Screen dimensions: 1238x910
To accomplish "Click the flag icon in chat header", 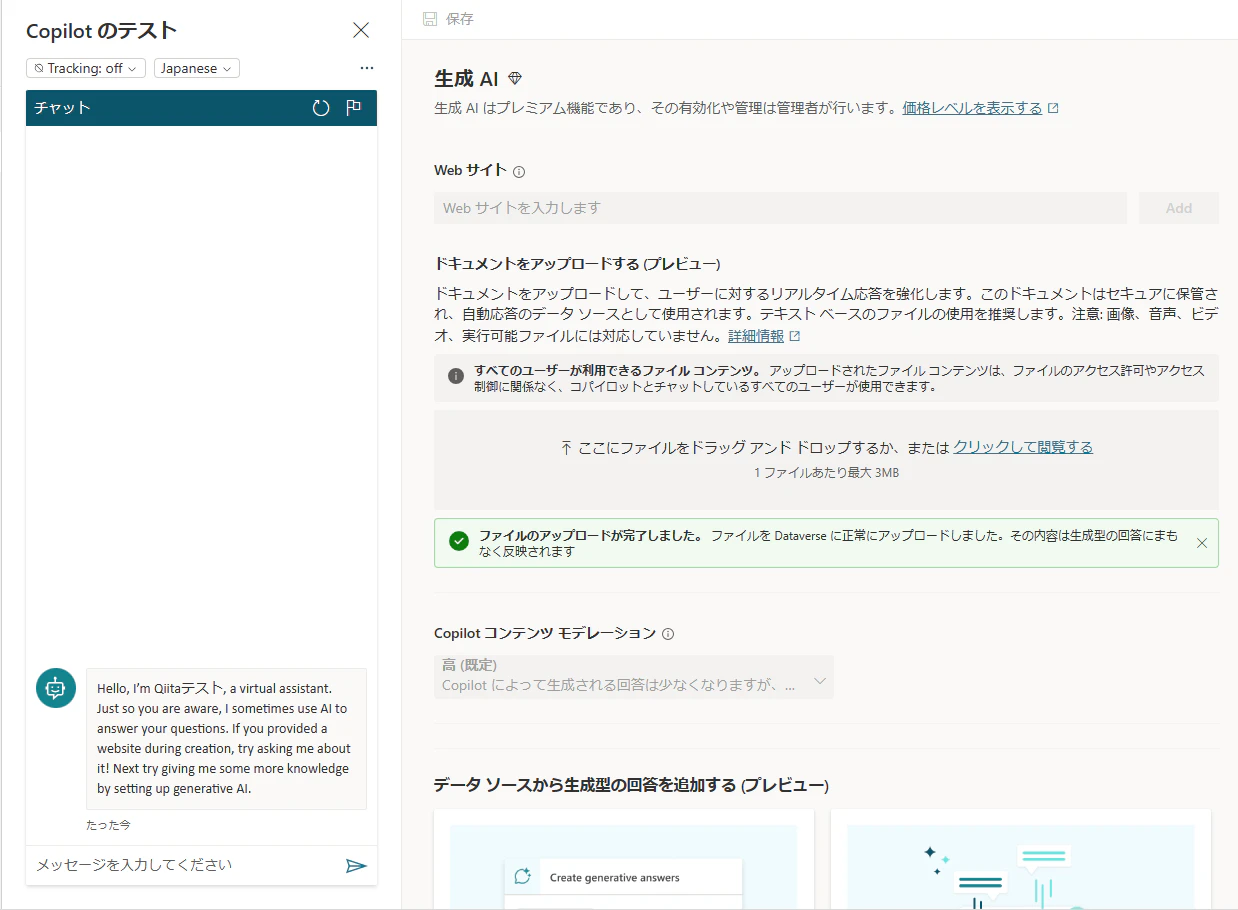I will [353, 108].
